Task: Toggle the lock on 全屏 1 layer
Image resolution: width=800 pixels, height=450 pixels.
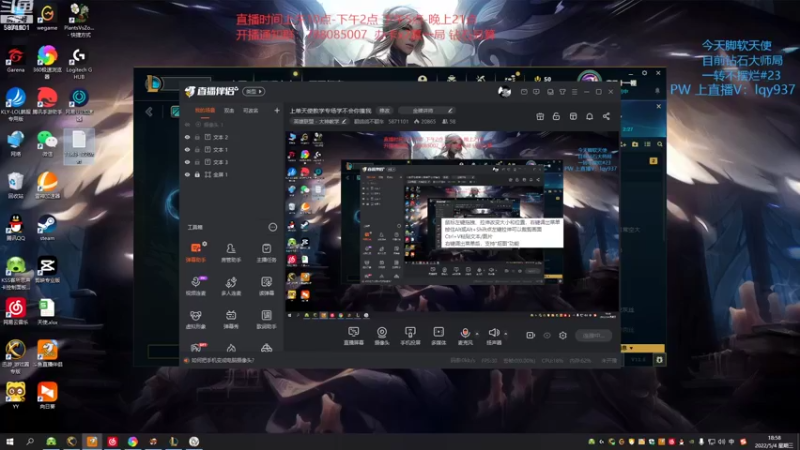Action: tap(197, 174)
